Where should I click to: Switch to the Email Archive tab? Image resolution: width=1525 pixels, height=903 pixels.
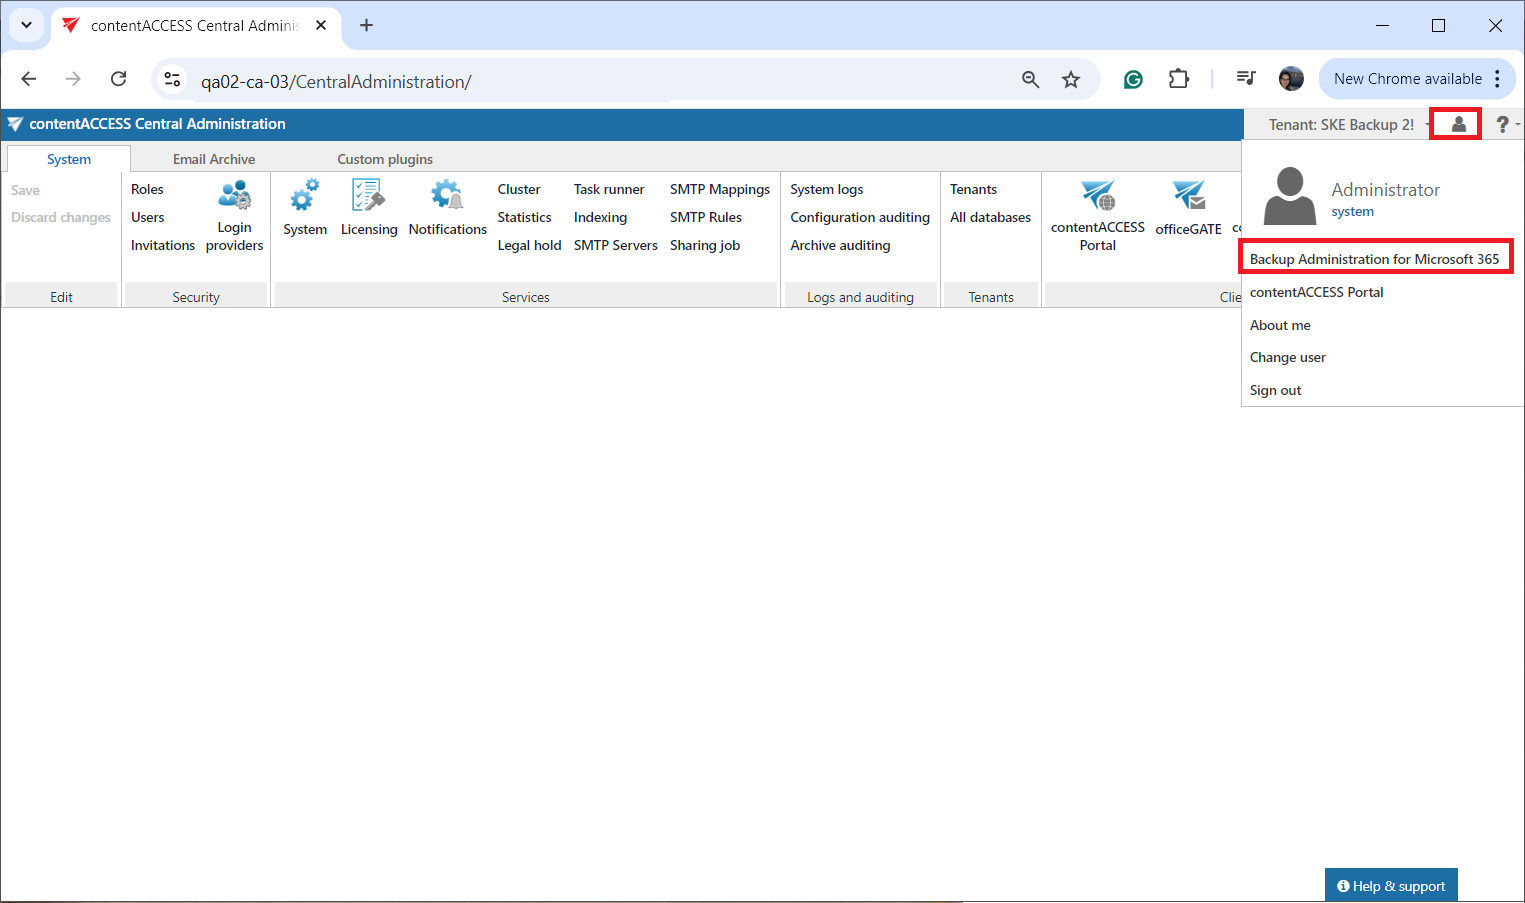point(213,159)
